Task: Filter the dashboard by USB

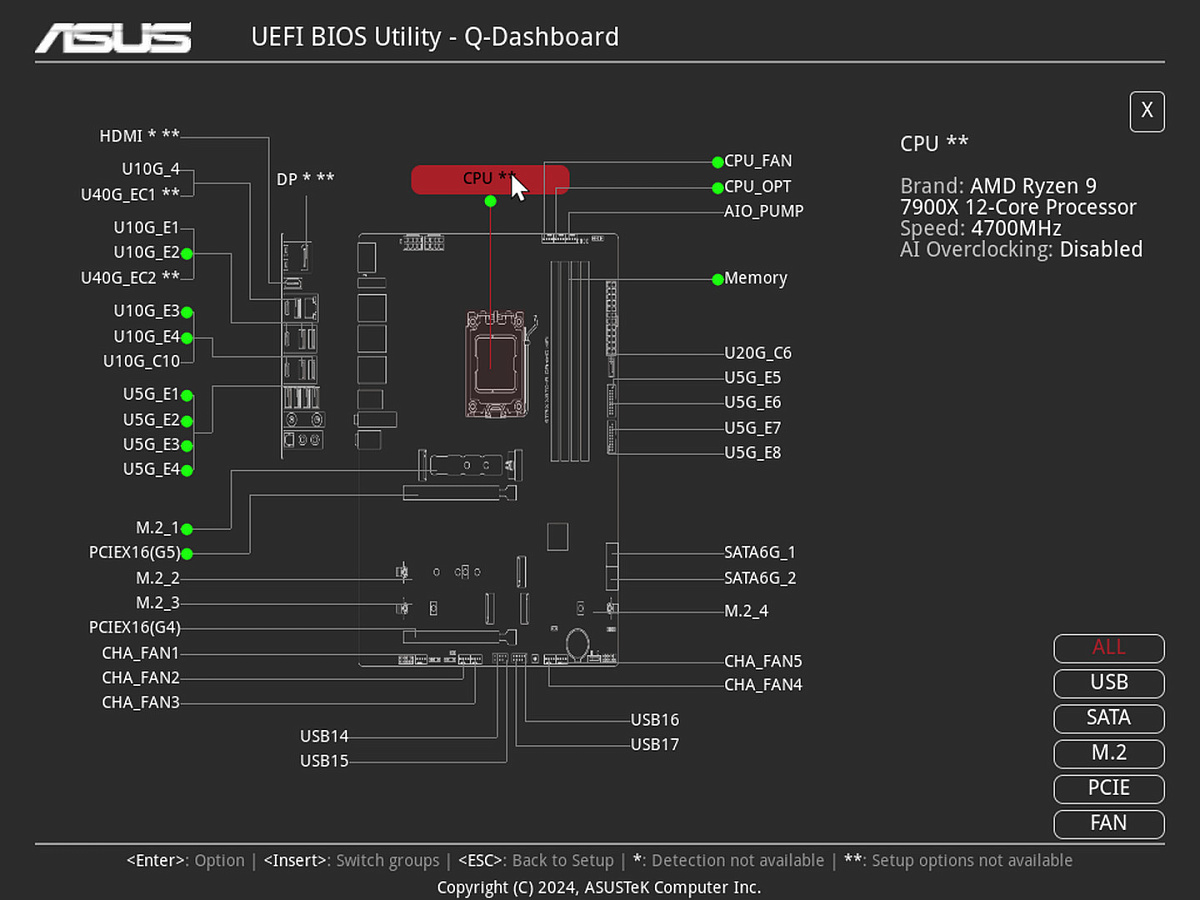Action: coord(1109,683)
